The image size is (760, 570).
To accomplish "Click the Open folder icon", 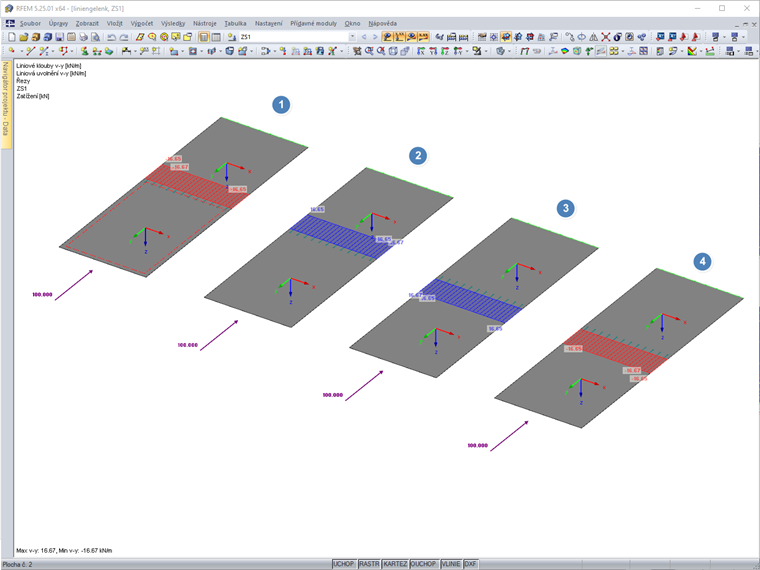I will pyautogui.click(x=24, y=37).
